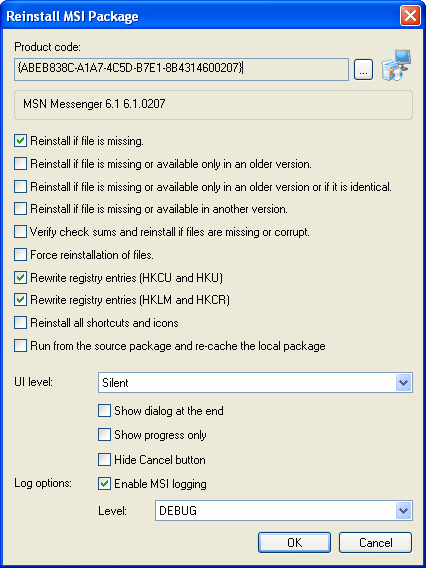The width and height of the screenshot is (426, 568).
Task: Toggle Hide Cancel button checkbox
Action: tap(105, 460)
